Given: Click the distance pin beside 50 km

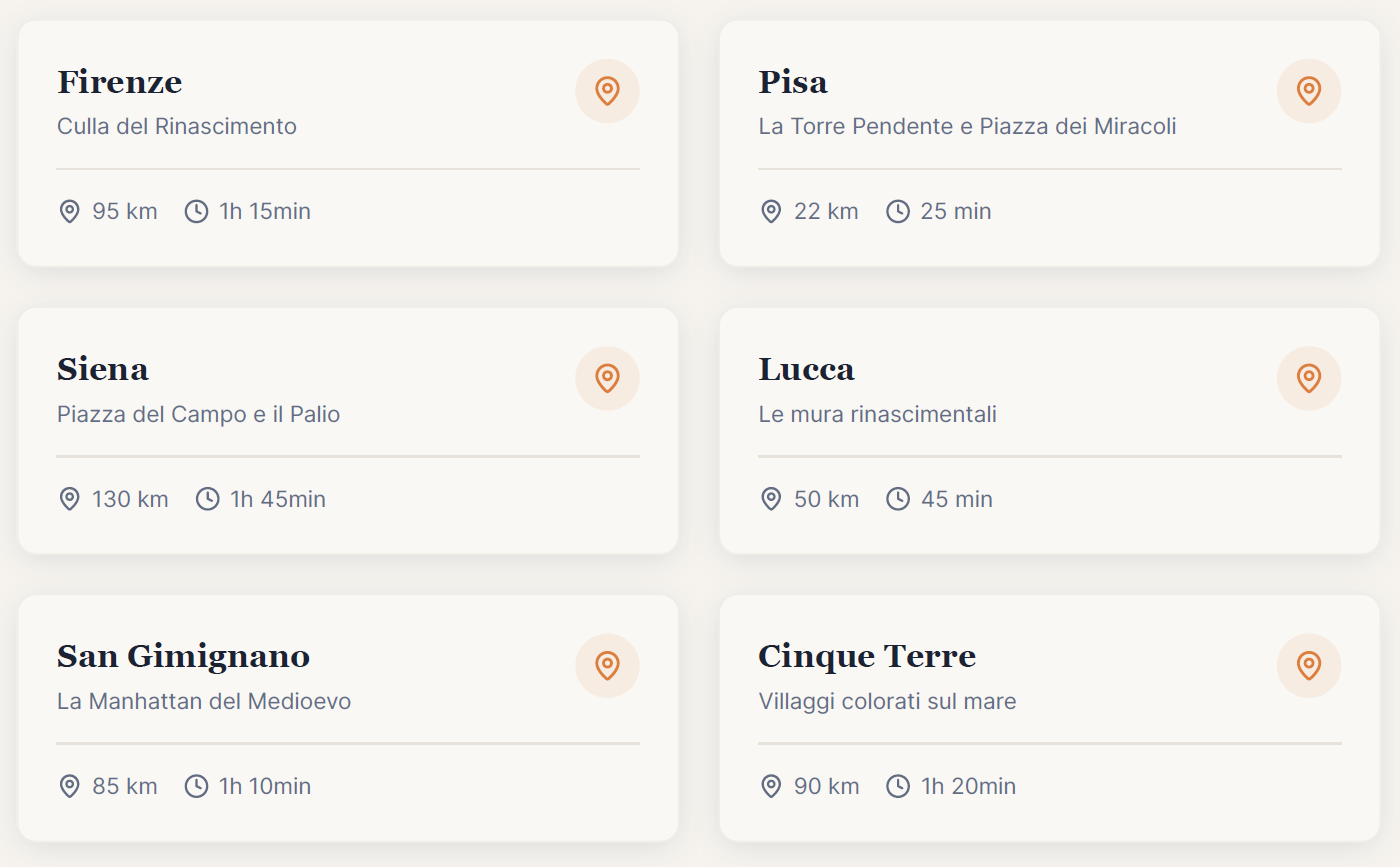Looking at the screenshot, I should [x=771, y=499].
